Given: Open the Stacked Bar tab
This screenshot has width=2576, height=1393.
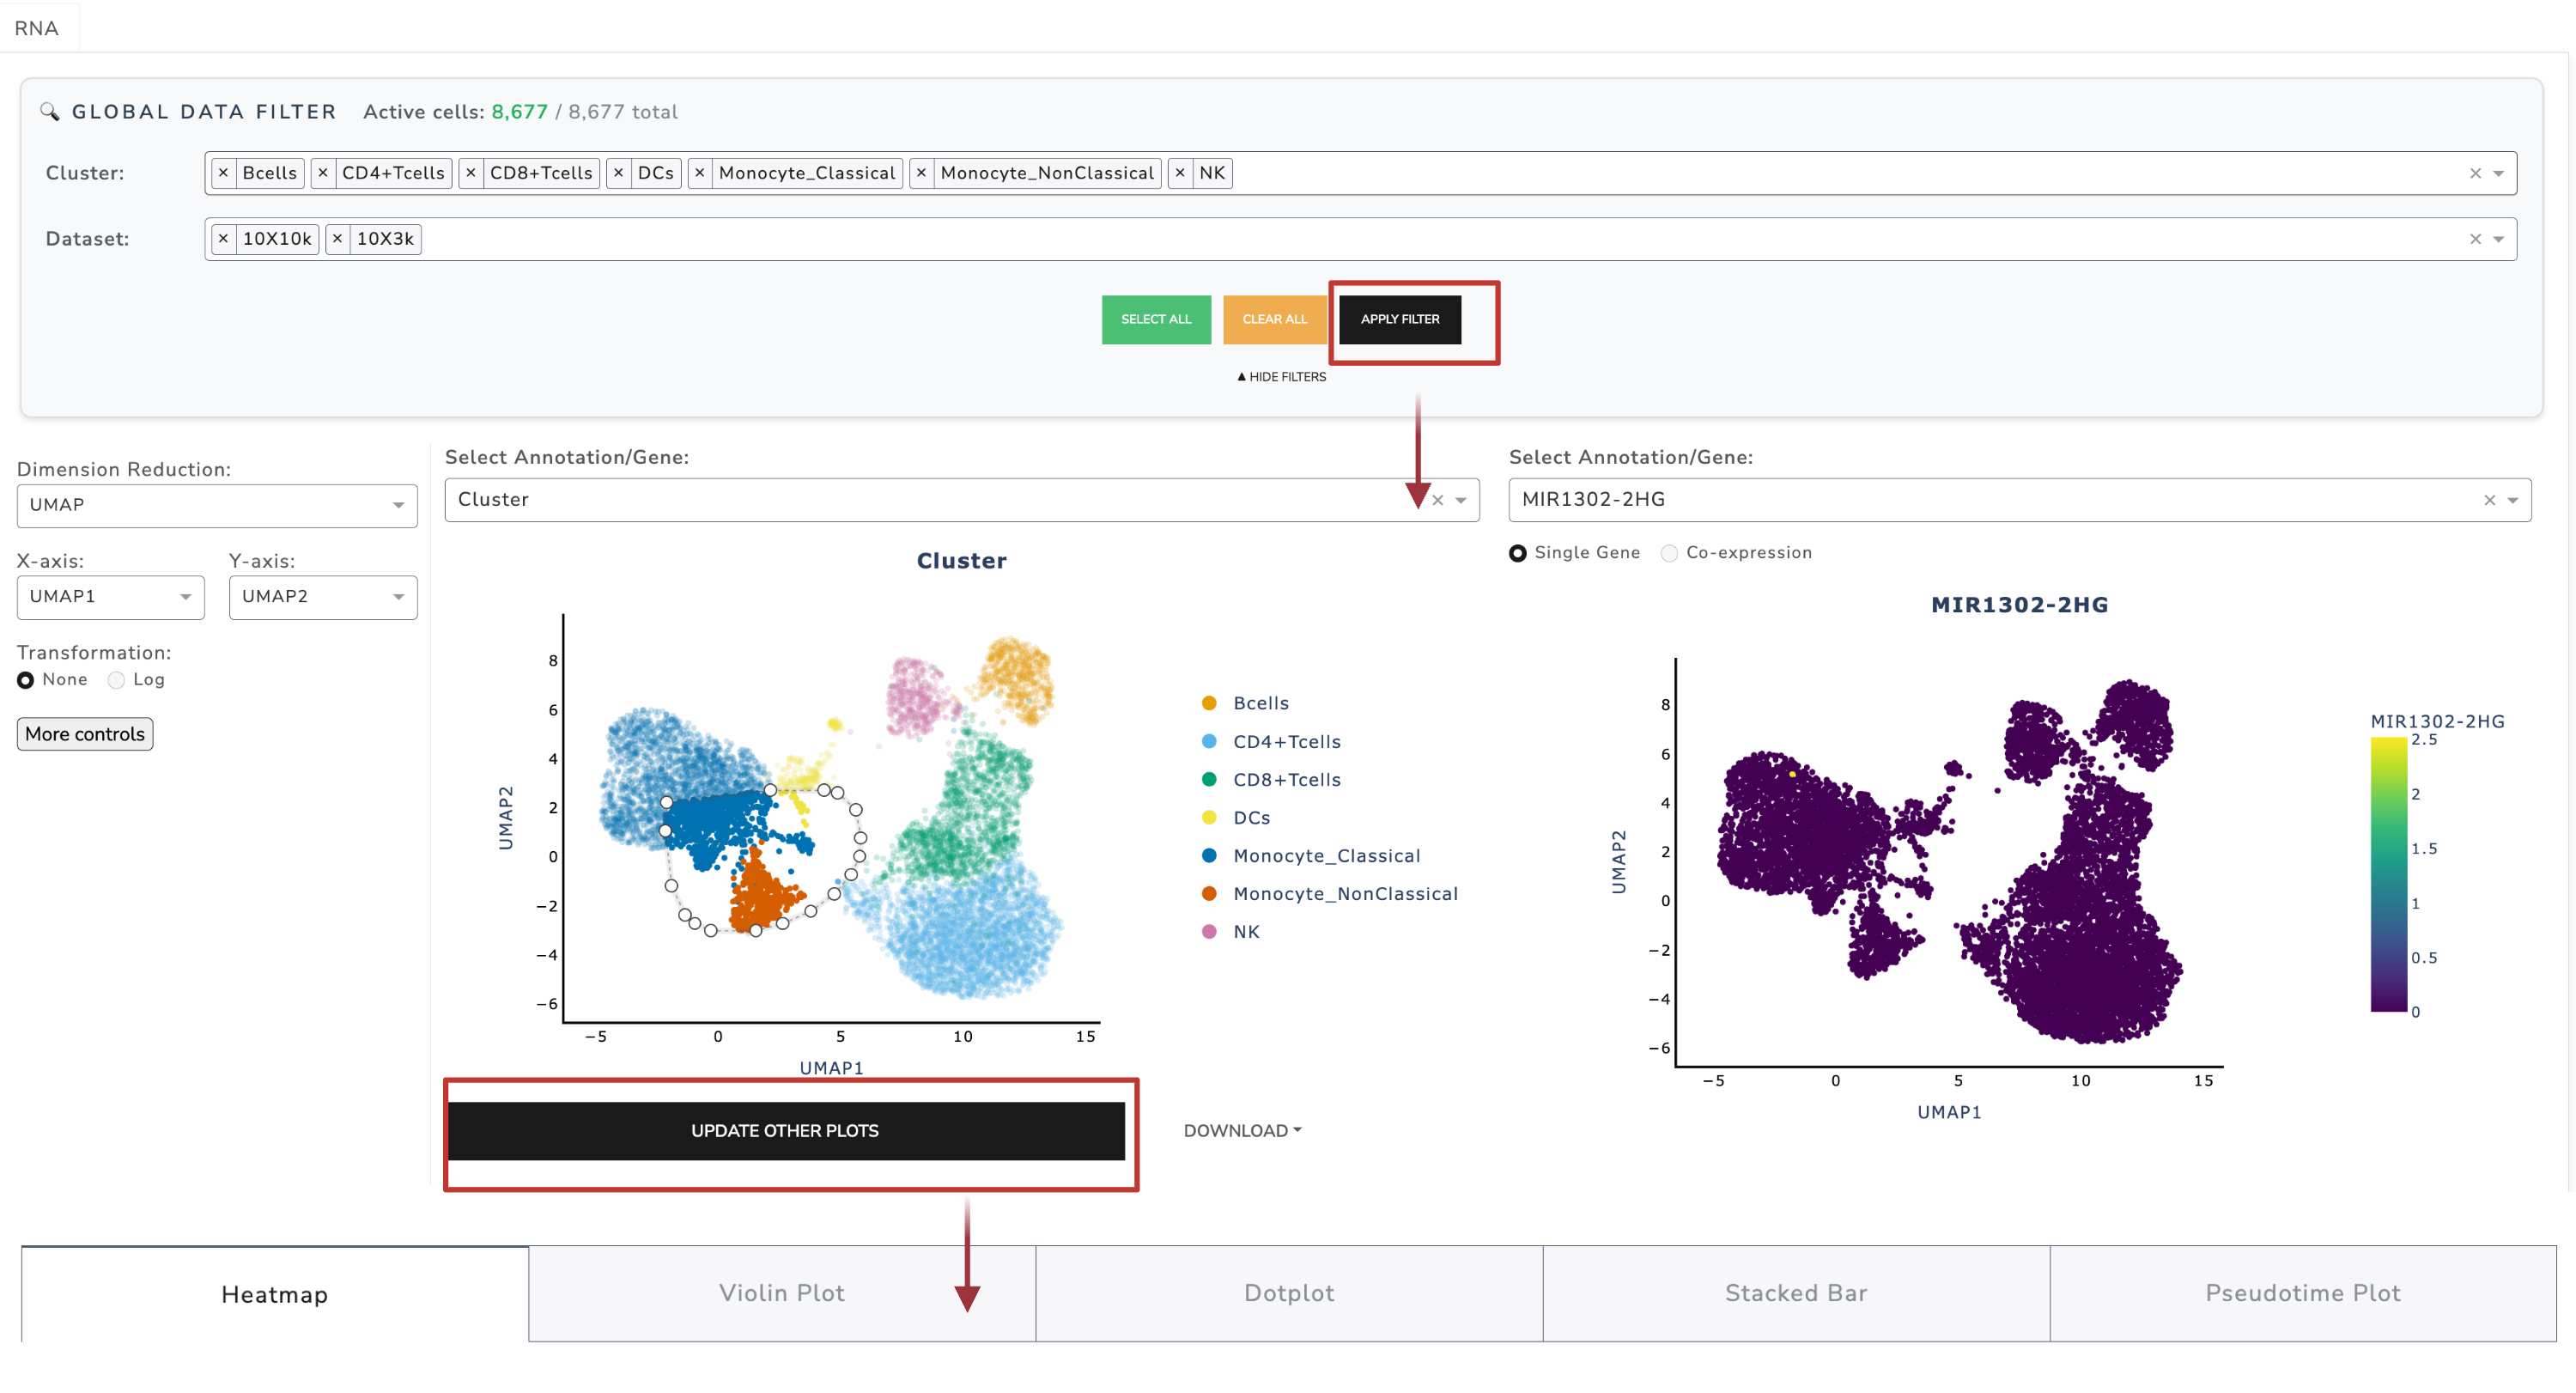Looking at the screenshot, I should (1795, 1293).
